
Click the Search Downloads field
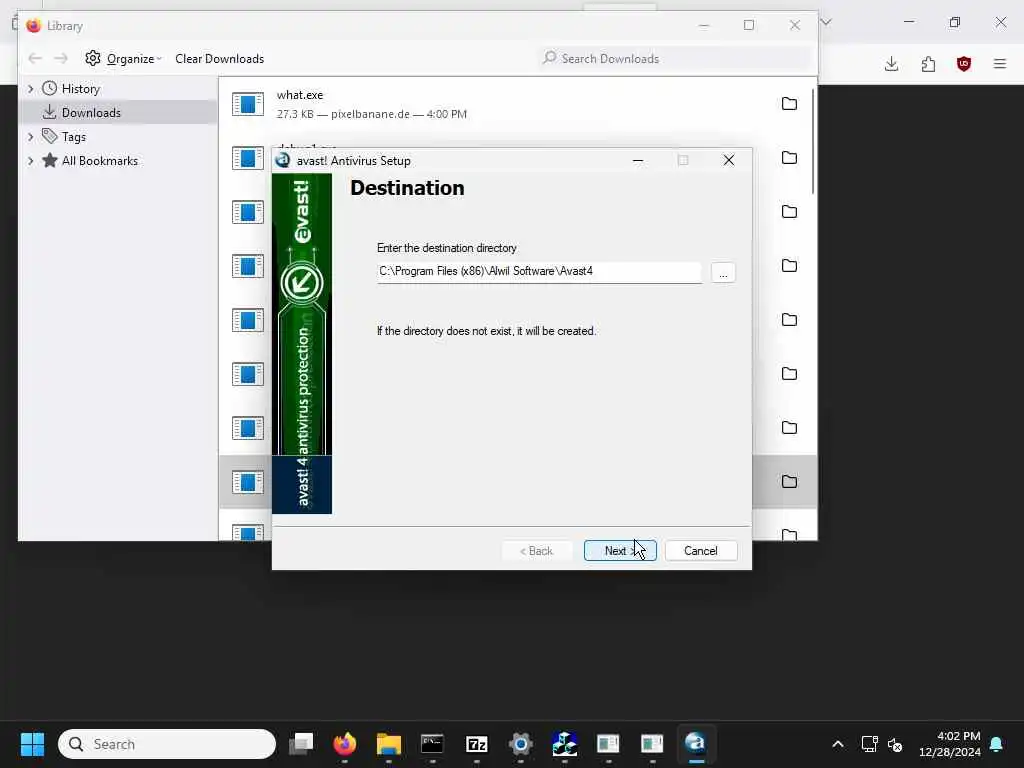(x=673, y=59)
